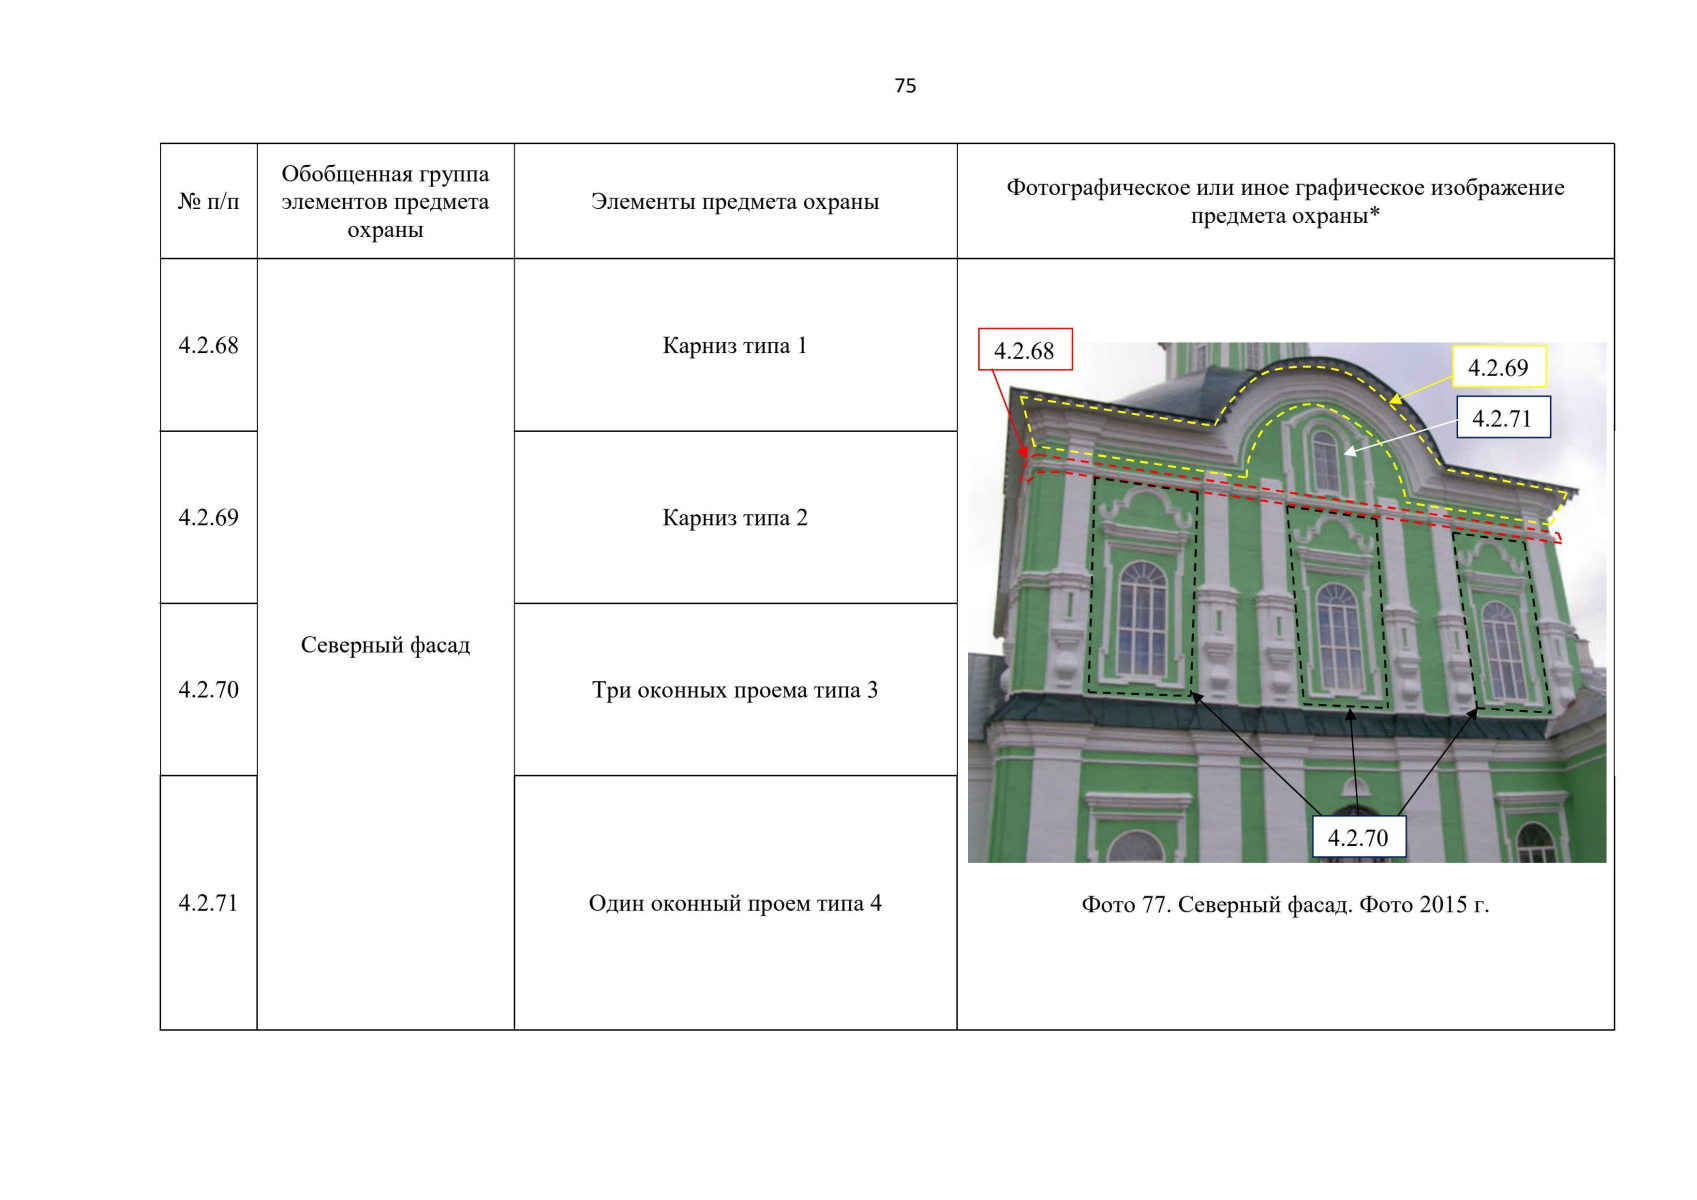
Task: Click the "Северный фасад" group cell
Action: tap(385, 645)
